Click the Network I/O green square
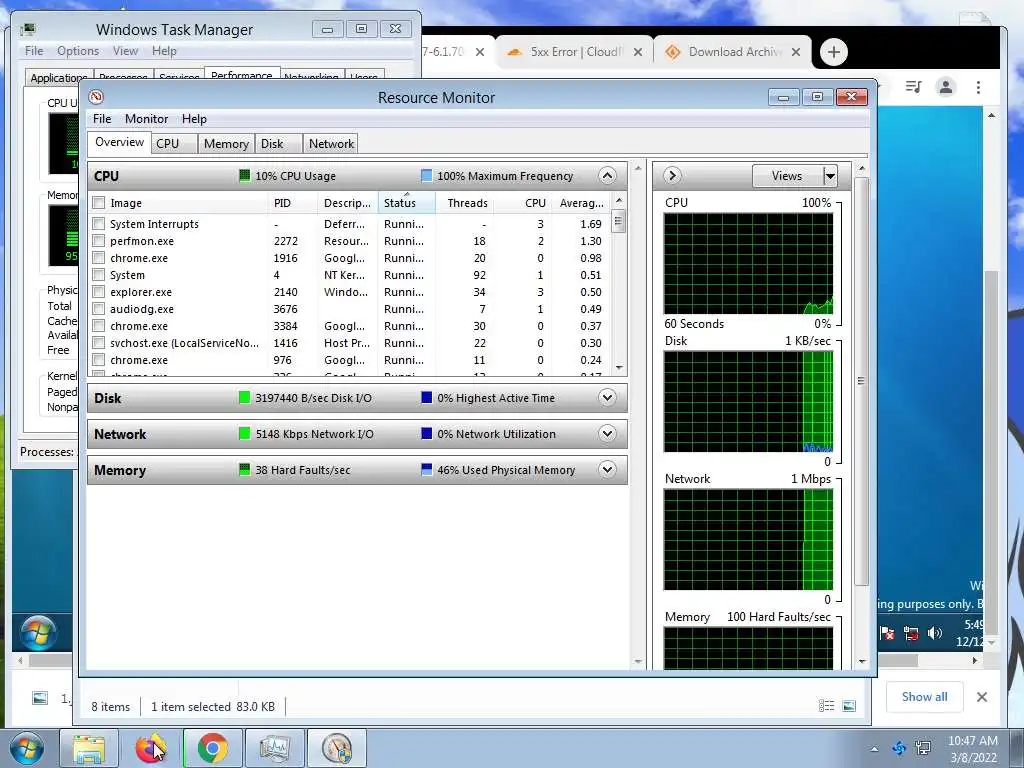This screenshot has height=768, width=1024. pos(244,434)
